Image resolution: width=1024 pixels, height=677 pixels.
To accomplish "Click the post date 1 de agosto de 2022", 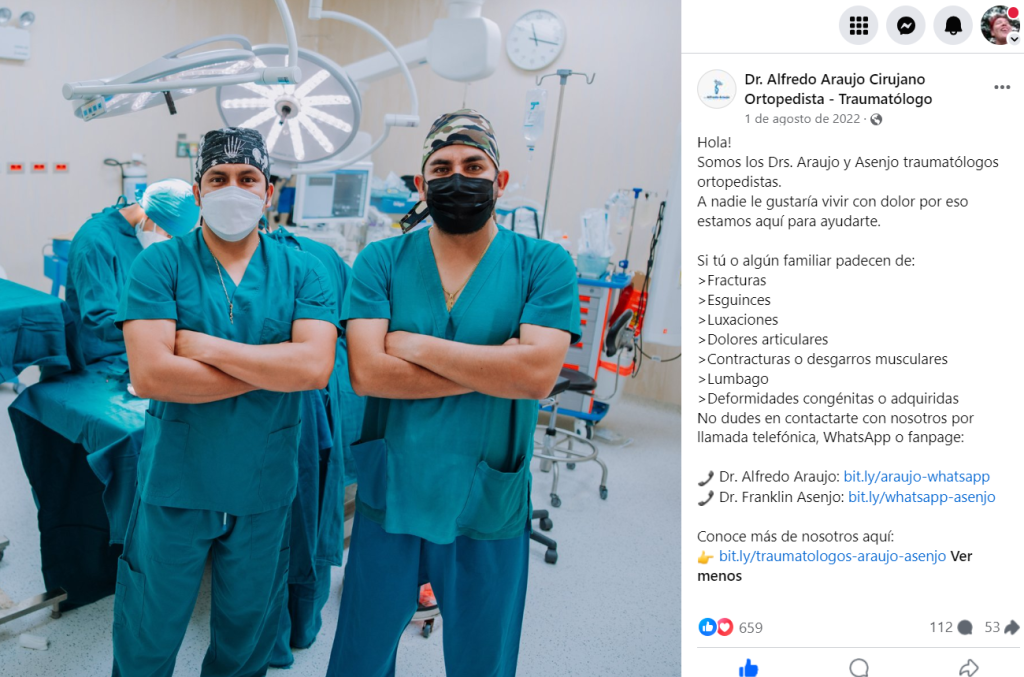I will coord(802,119).
